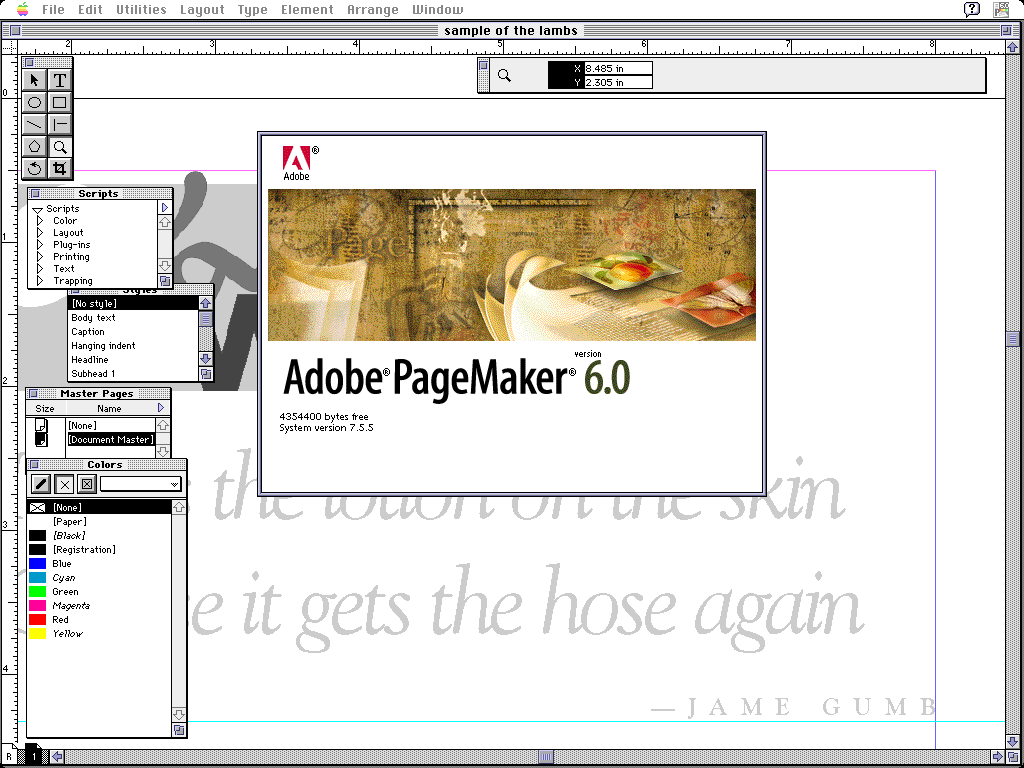Expand the Color scripts folder
Viewport: 1024px width, 768px height.
pyautogui.click(x=40, y=221)
